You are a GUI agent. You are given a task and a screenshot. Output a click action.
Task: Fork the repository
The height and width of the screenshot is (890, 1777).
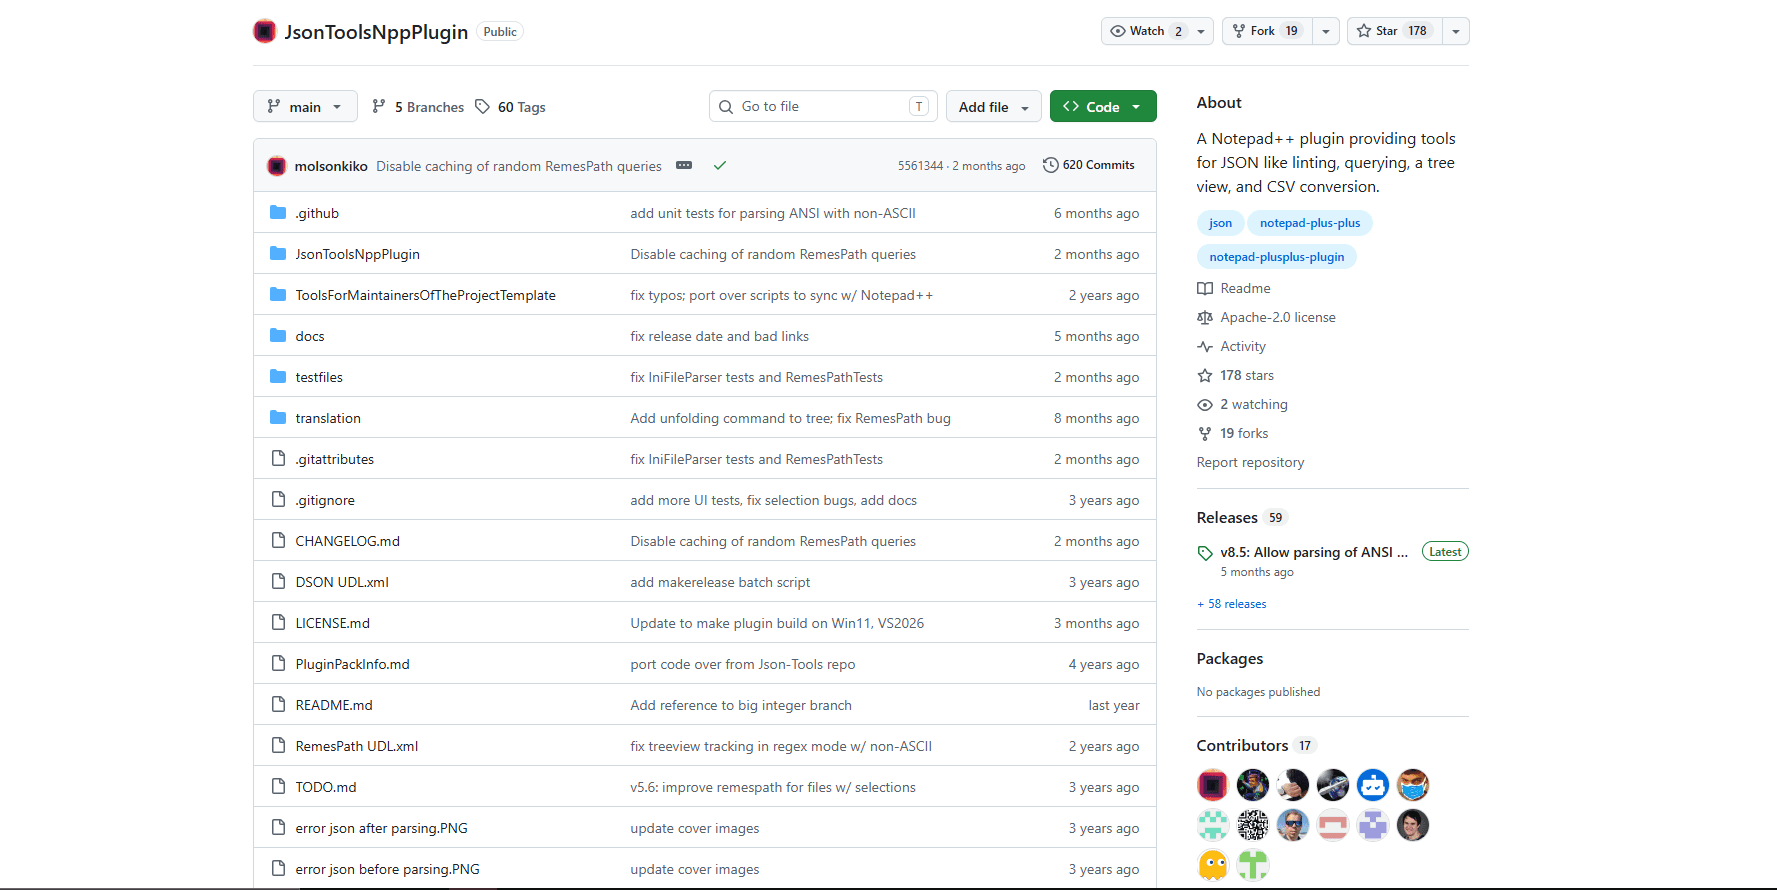tap(1267, 31)
